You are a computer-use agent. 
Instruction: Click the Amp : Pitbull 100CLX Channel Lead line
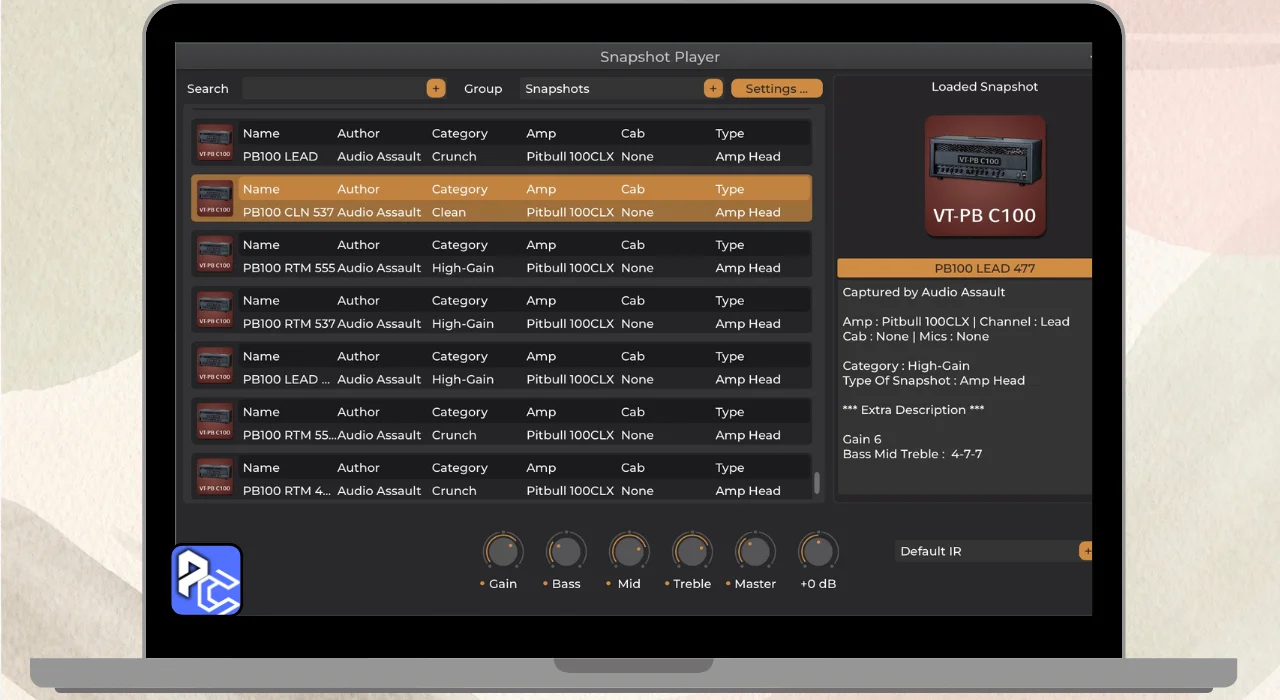956,322
